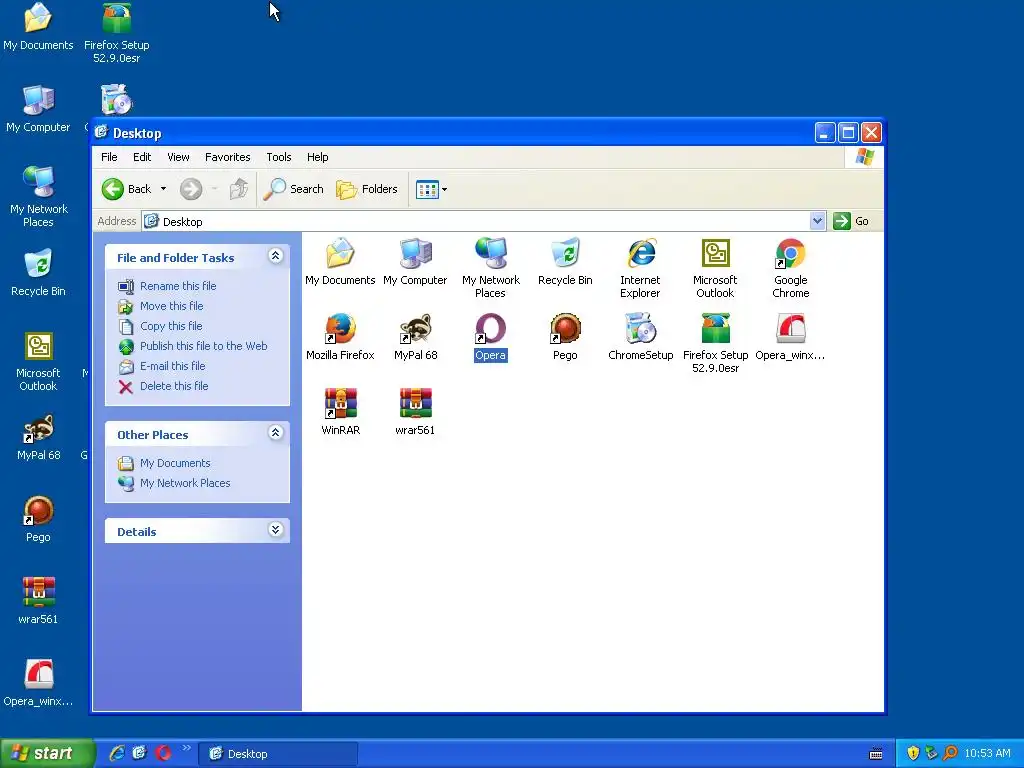Open the Search toolbar button
1024x768 pixels.
tap(294, 189)
